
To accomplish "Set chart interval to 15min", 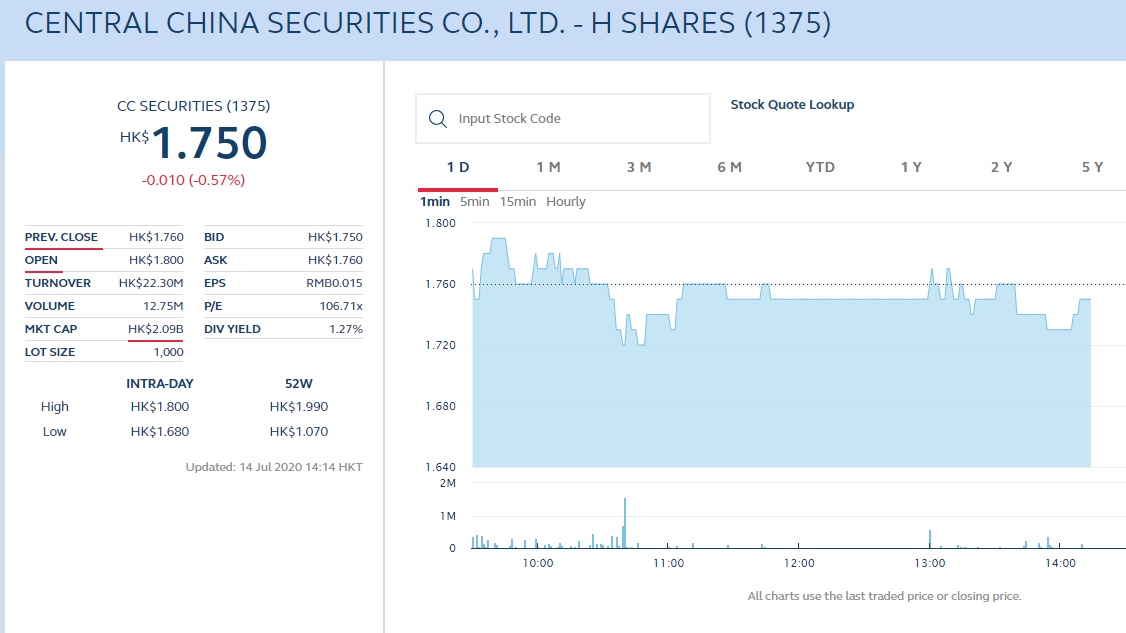I will pos(518,202).
